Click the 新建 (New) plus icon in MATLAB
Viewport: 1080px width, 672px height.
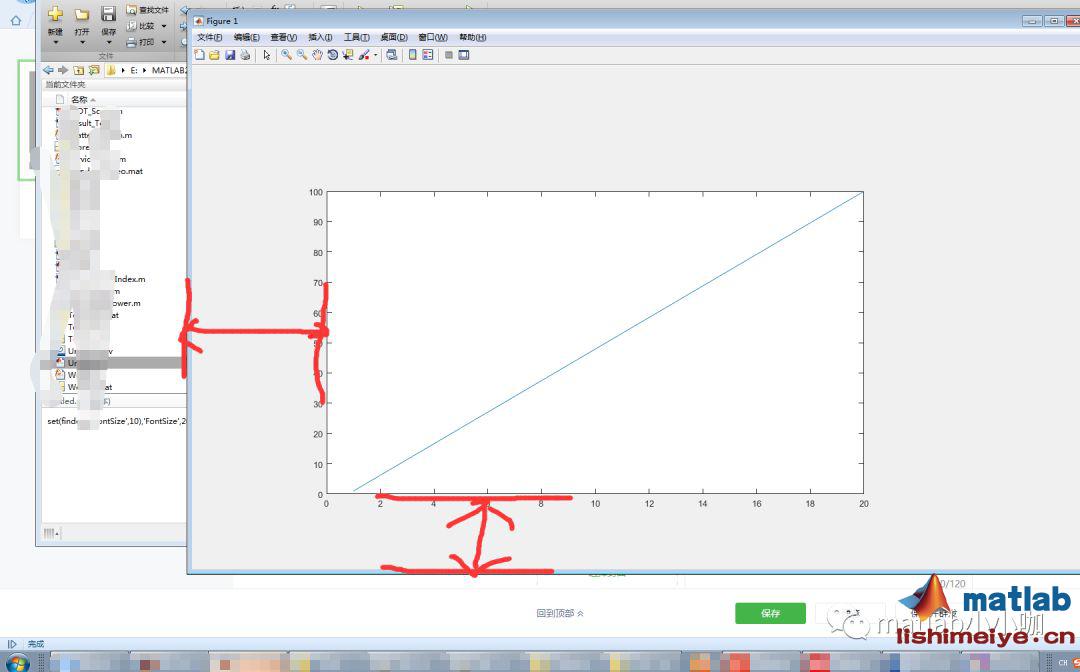55,14
